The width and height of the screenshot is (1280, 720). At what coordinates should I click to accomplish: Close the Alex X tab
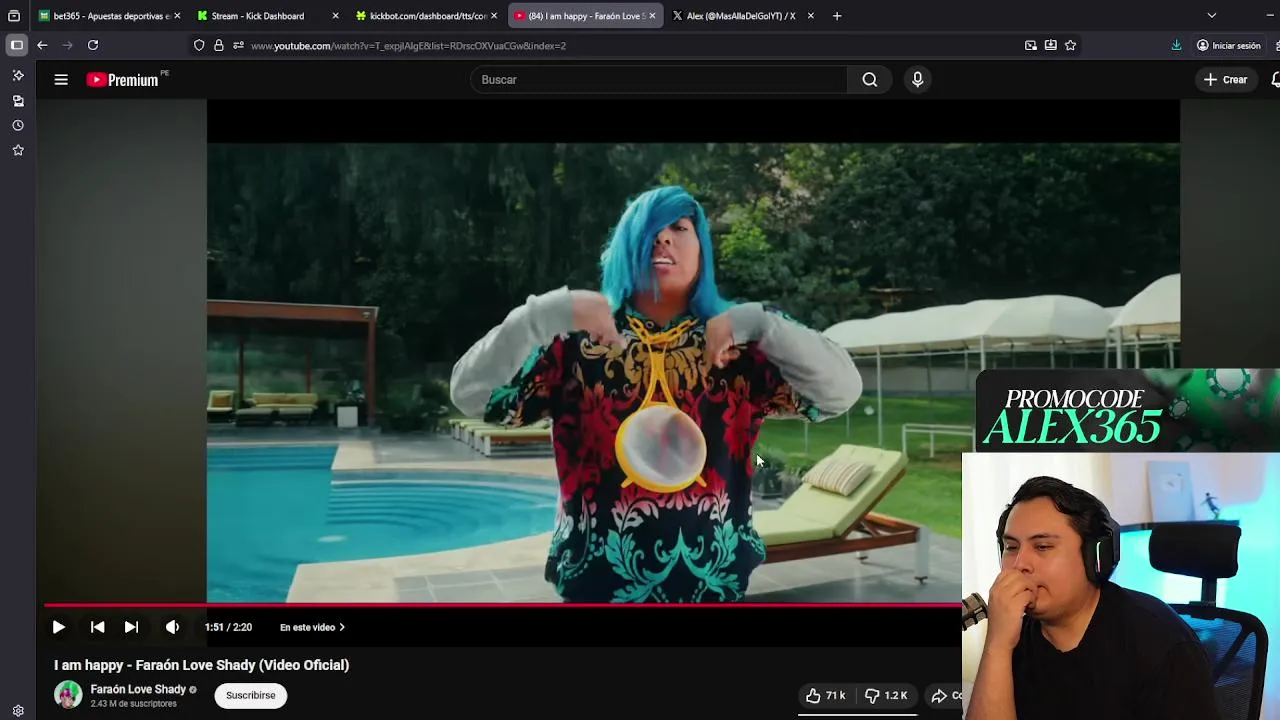pyautogui.click(x=811, y=16)
